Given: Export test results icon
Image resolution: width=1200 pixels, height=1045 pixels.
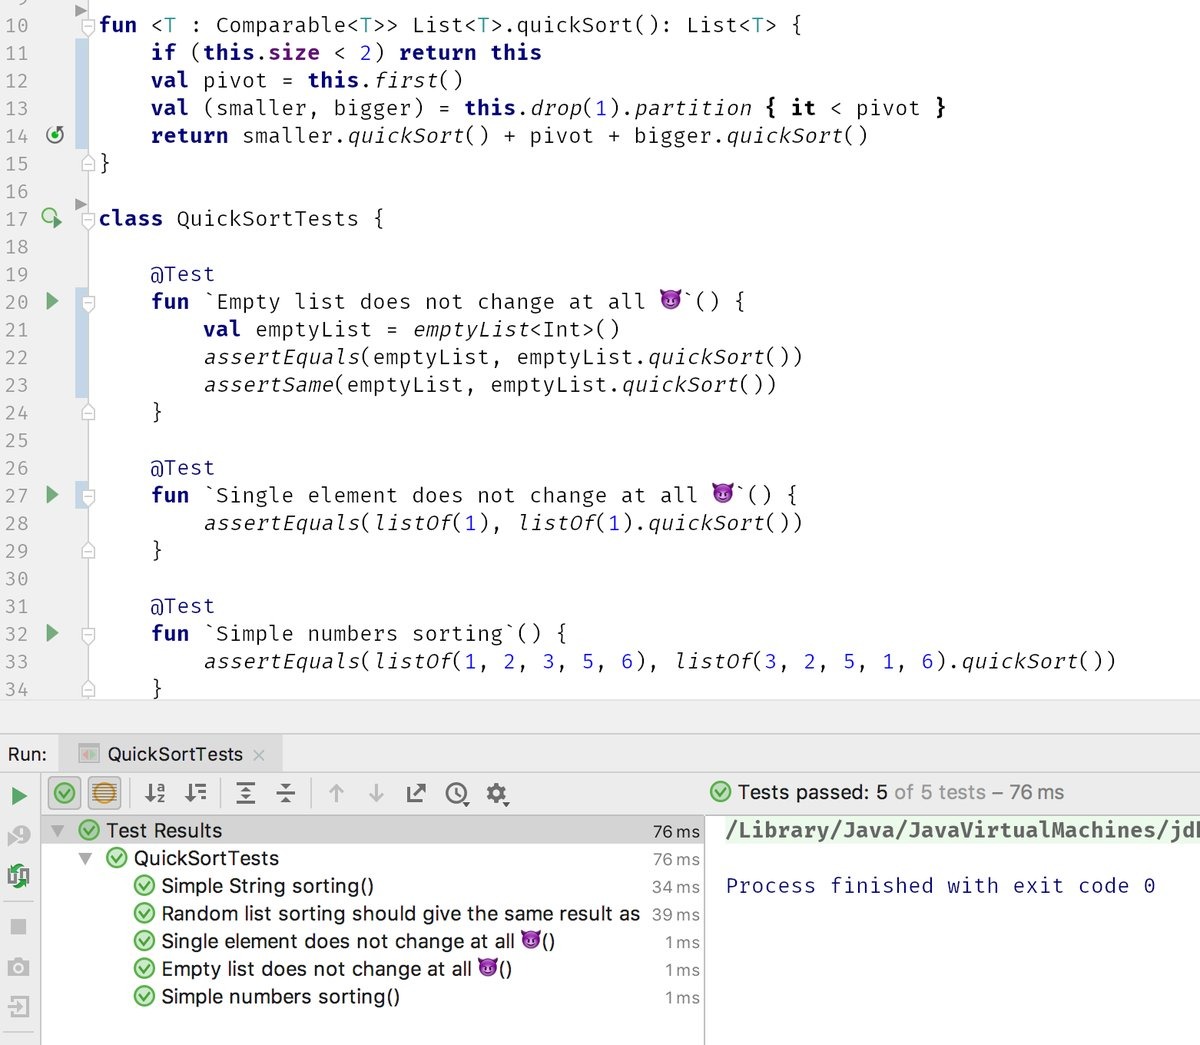Looking at the screenshot, I should tap(416, 793).
